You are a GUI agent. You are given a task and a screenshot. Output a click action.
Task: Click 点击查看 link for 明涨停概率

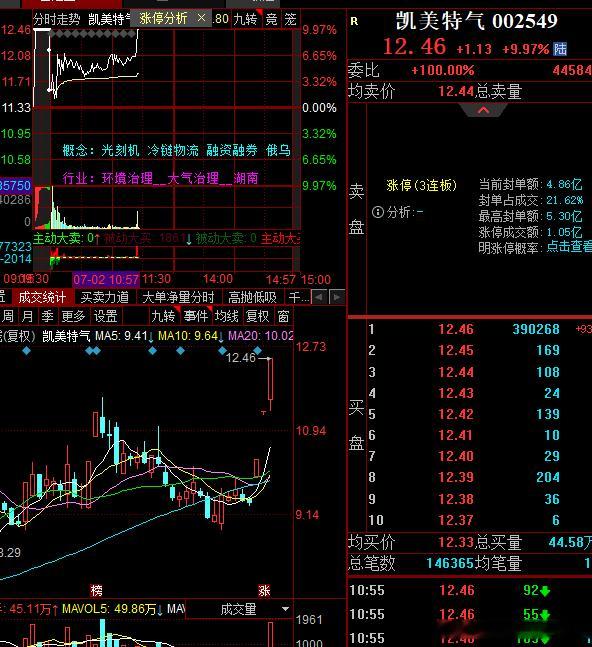point(569,247)
